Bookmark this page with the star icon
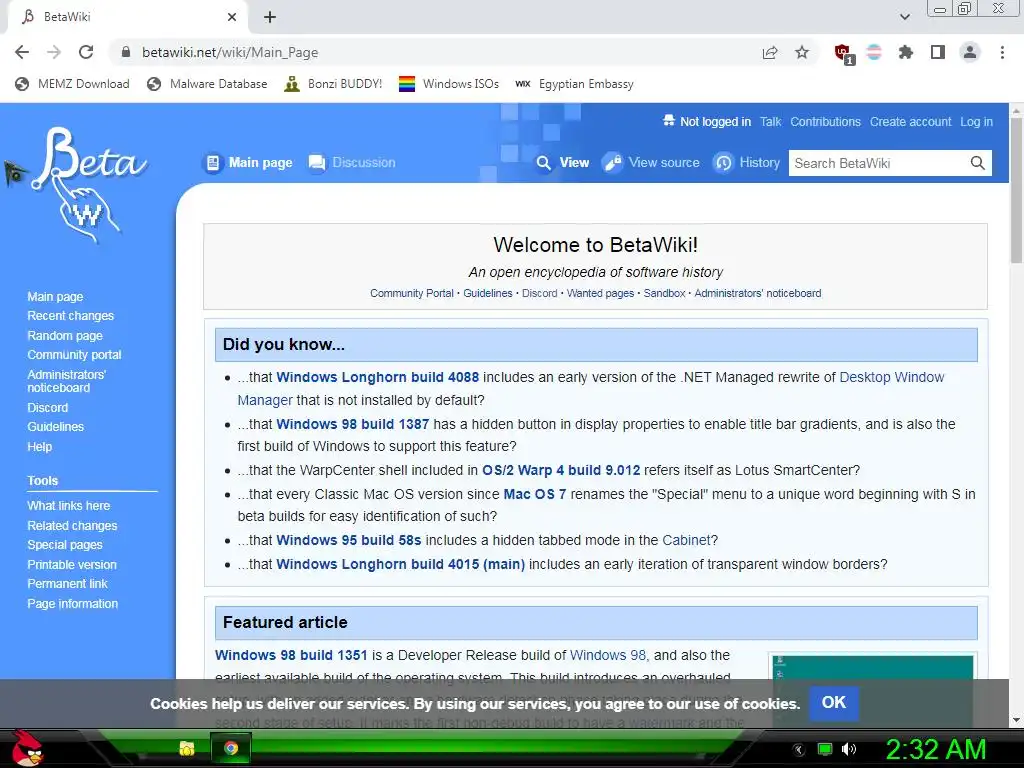This screenshot has width=1024, height=768. (802, 52)
